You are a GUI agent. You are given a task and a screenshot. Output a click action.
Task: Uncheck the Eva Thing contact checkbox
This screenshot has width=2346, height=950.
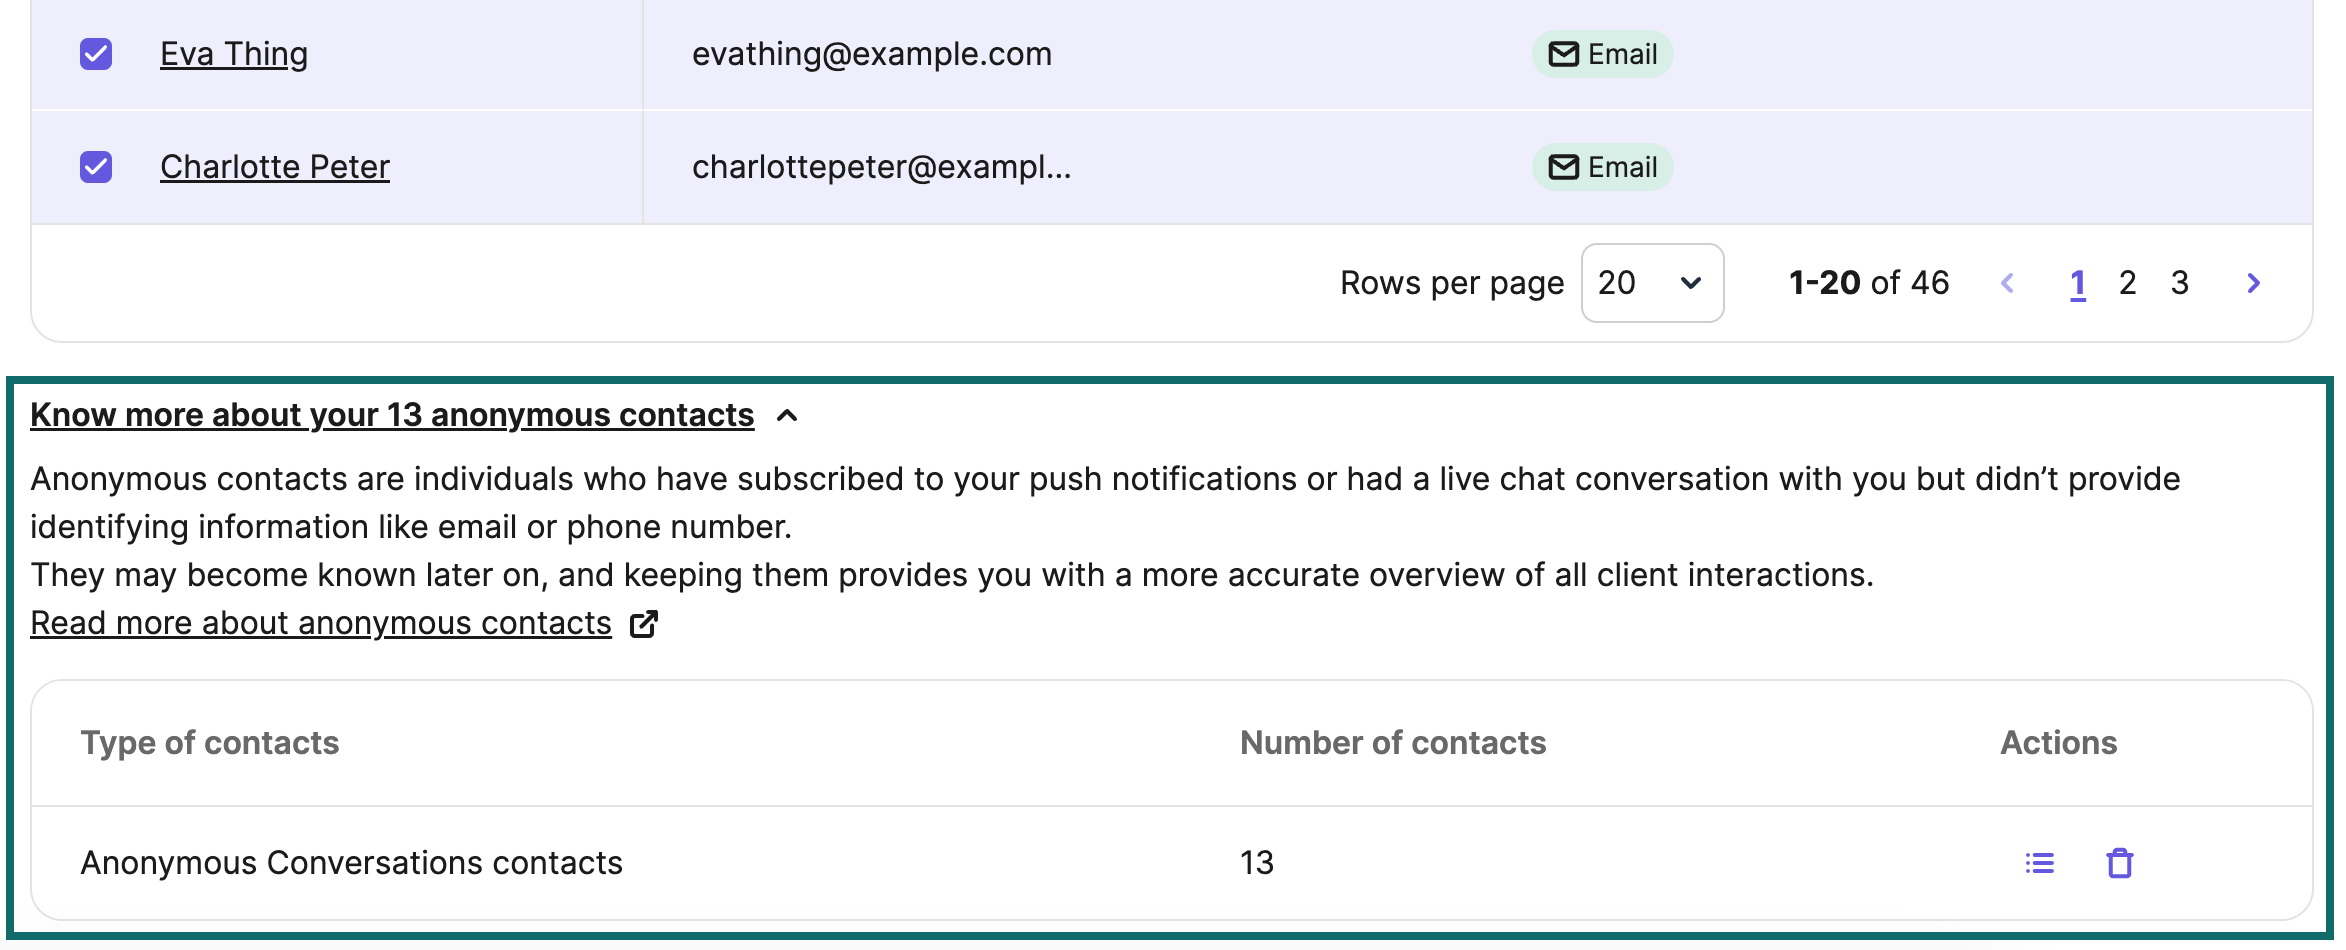(x=96, y=54)
